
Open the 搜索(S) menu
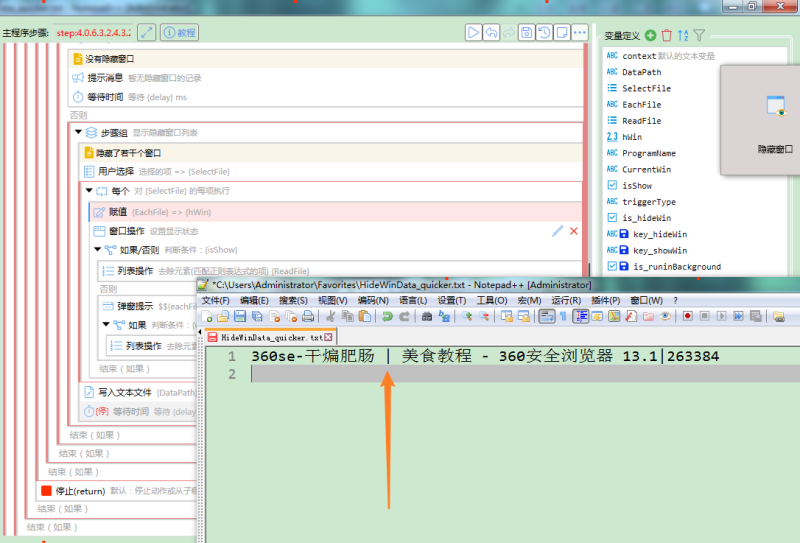[293, 300]
